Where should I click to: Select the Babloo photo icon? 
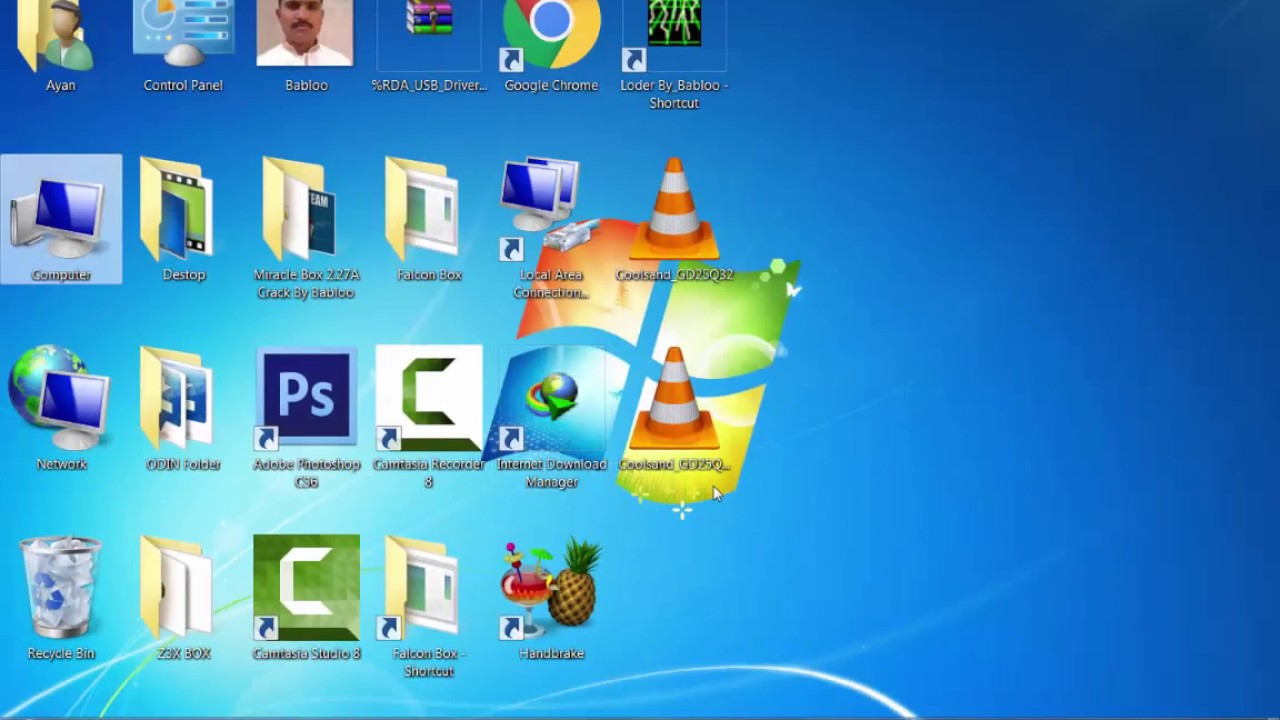[306, 33]
